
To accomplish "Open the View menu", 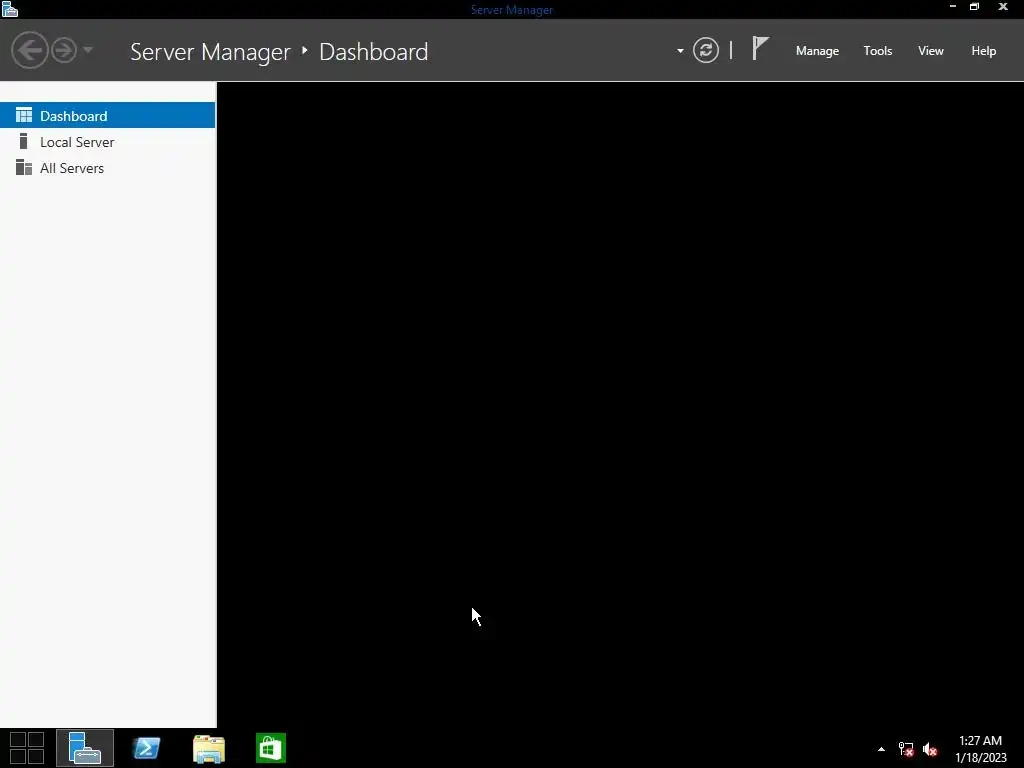I will pos(930,51).
